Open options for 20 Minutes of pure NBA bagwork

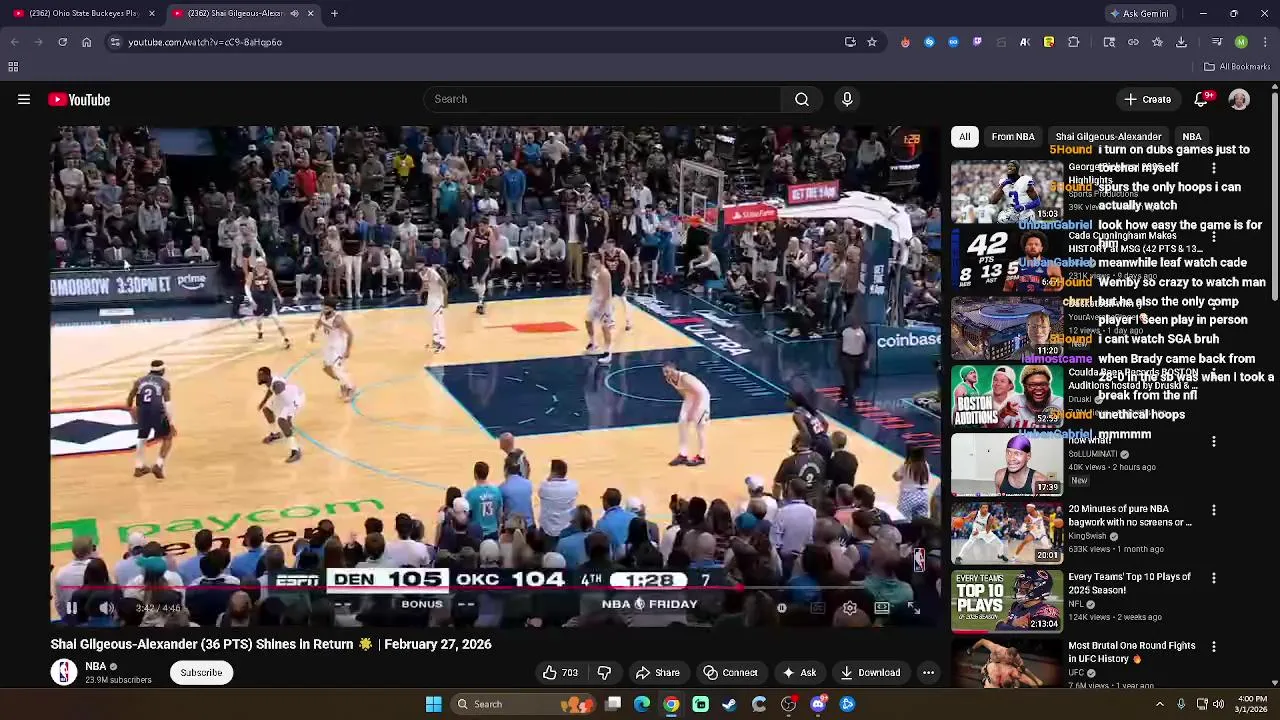pos(1214,510)
